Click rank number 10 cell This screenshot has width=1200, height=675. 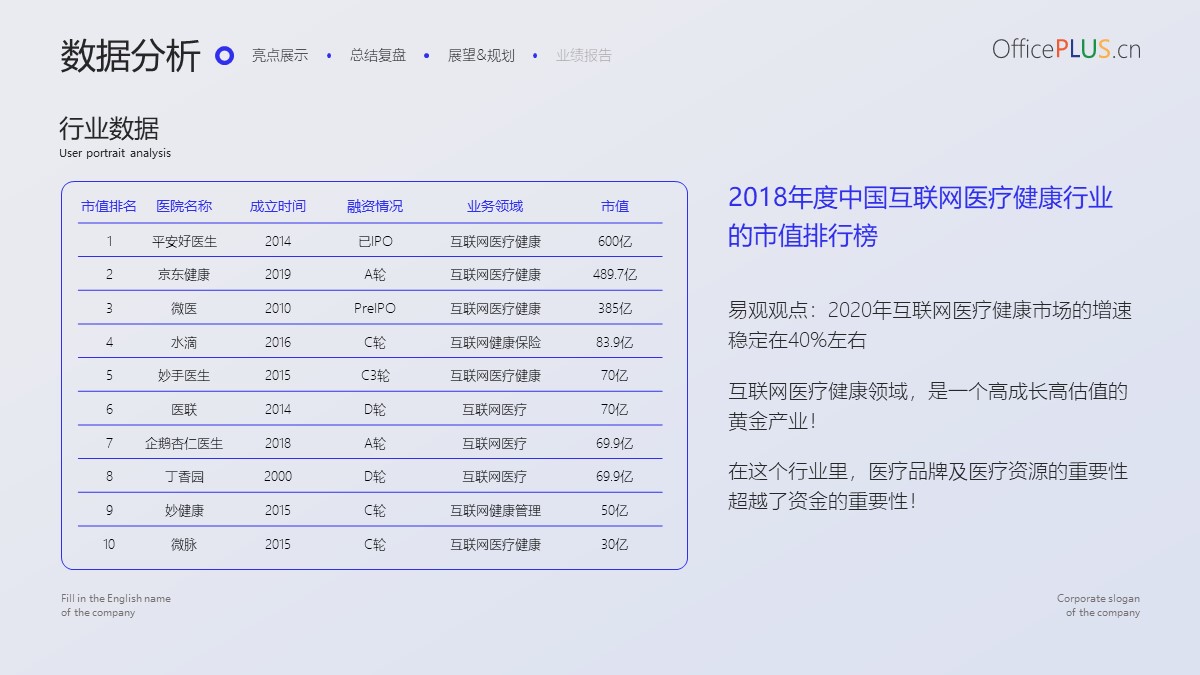[x=109, y=544]
